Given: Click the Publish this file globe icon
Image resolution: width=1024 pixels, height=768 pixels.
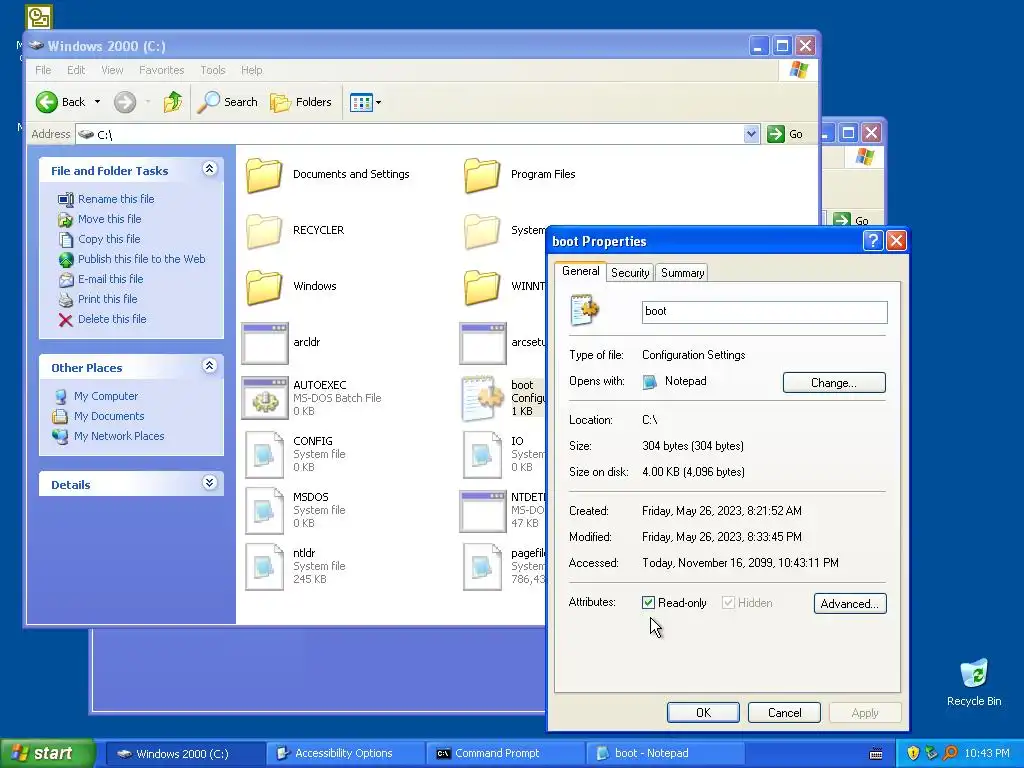Looking at the screenshot, I should pyautogui.click(x=66, y=259).
